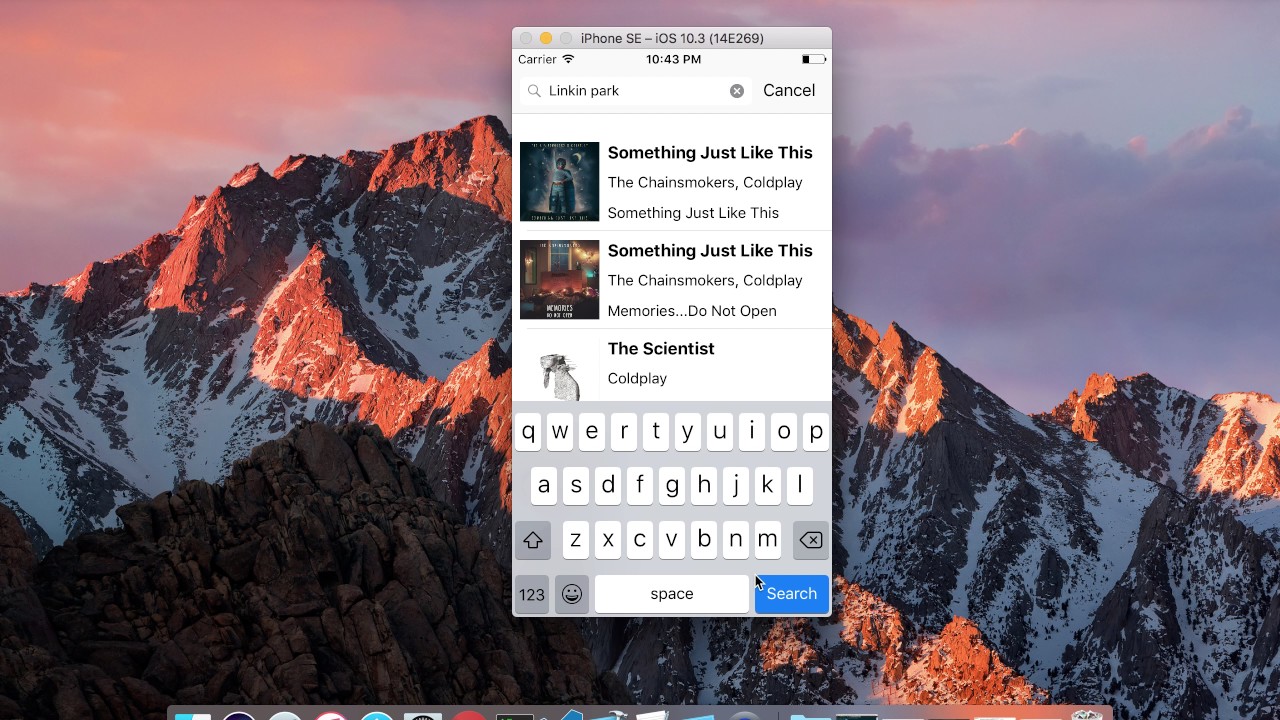Tap the n key

coord(736,540)
